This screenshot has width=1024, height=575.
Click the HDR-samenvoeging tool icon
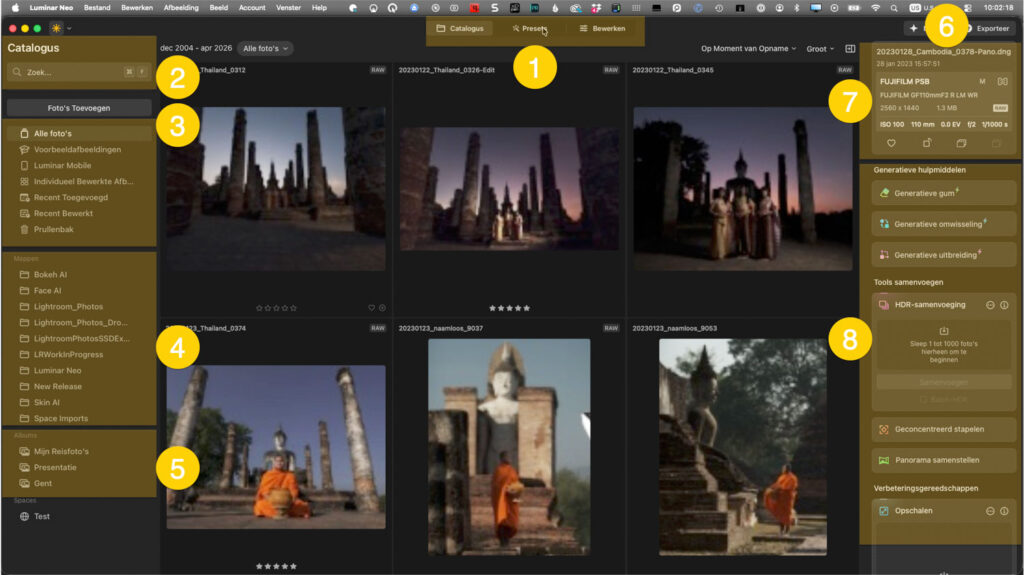[x=884, y=305]
